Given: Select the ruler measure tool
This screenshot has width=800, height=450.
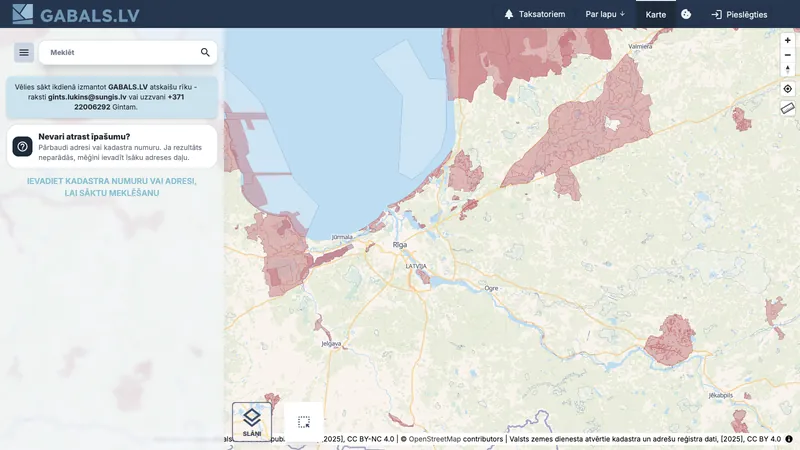Looking at the screenshot, I should click(x=787, y=108).
